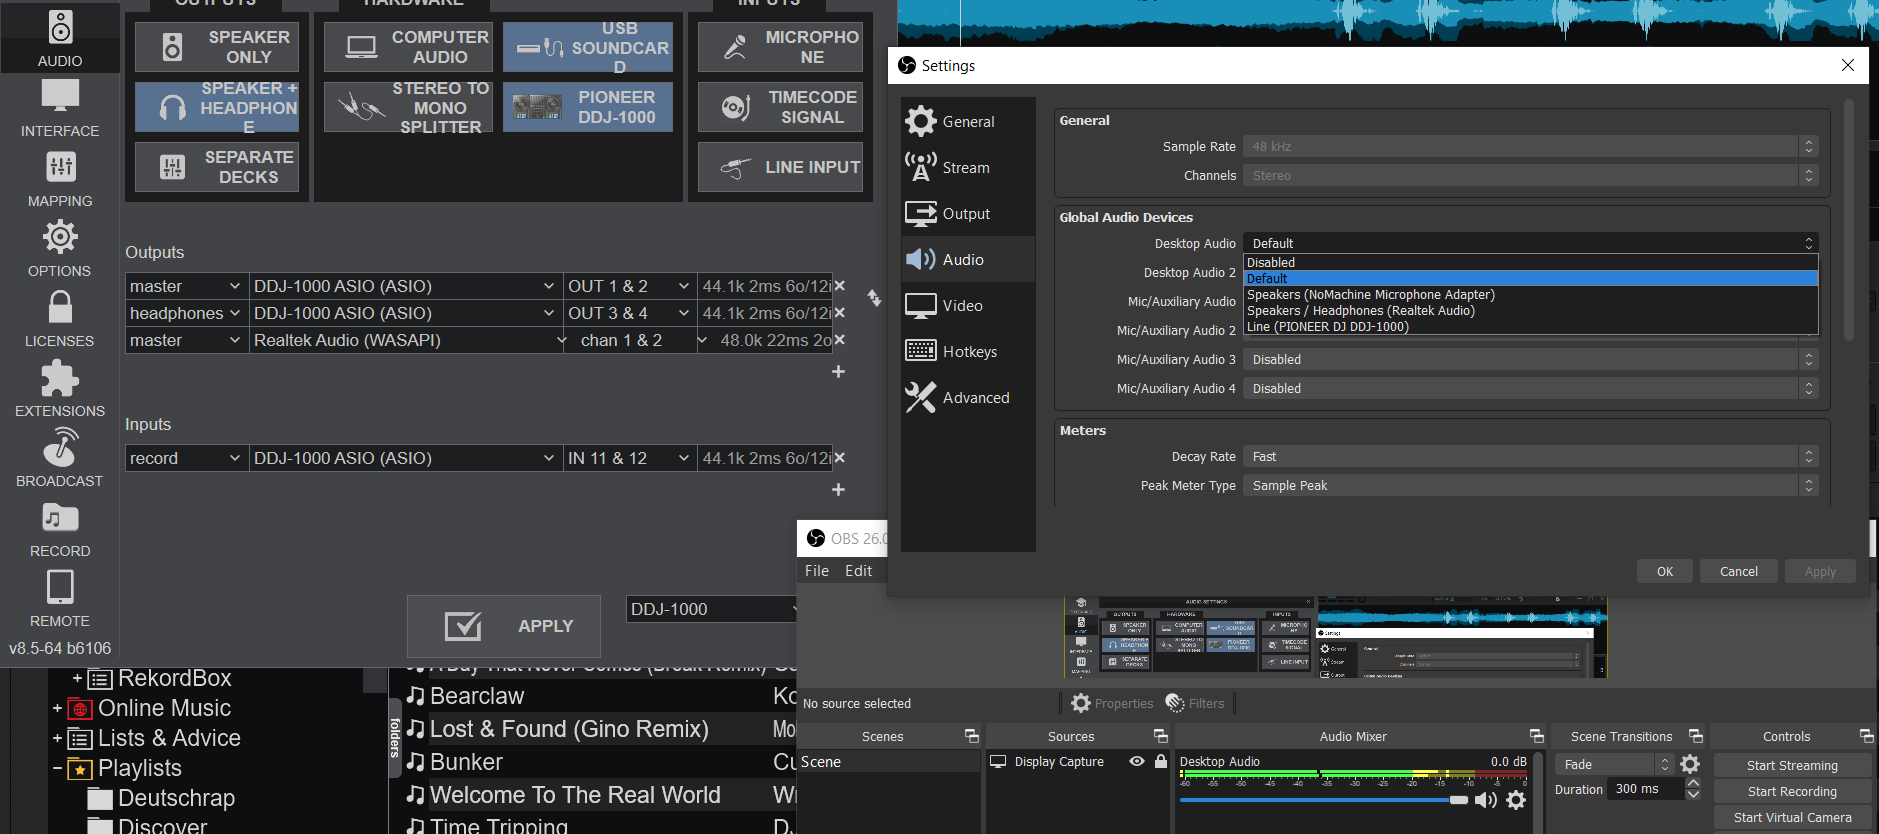Screen dimensions: 1879x834
Task: Click the VirtualDJ APPLY button
Action: [504, 626]
